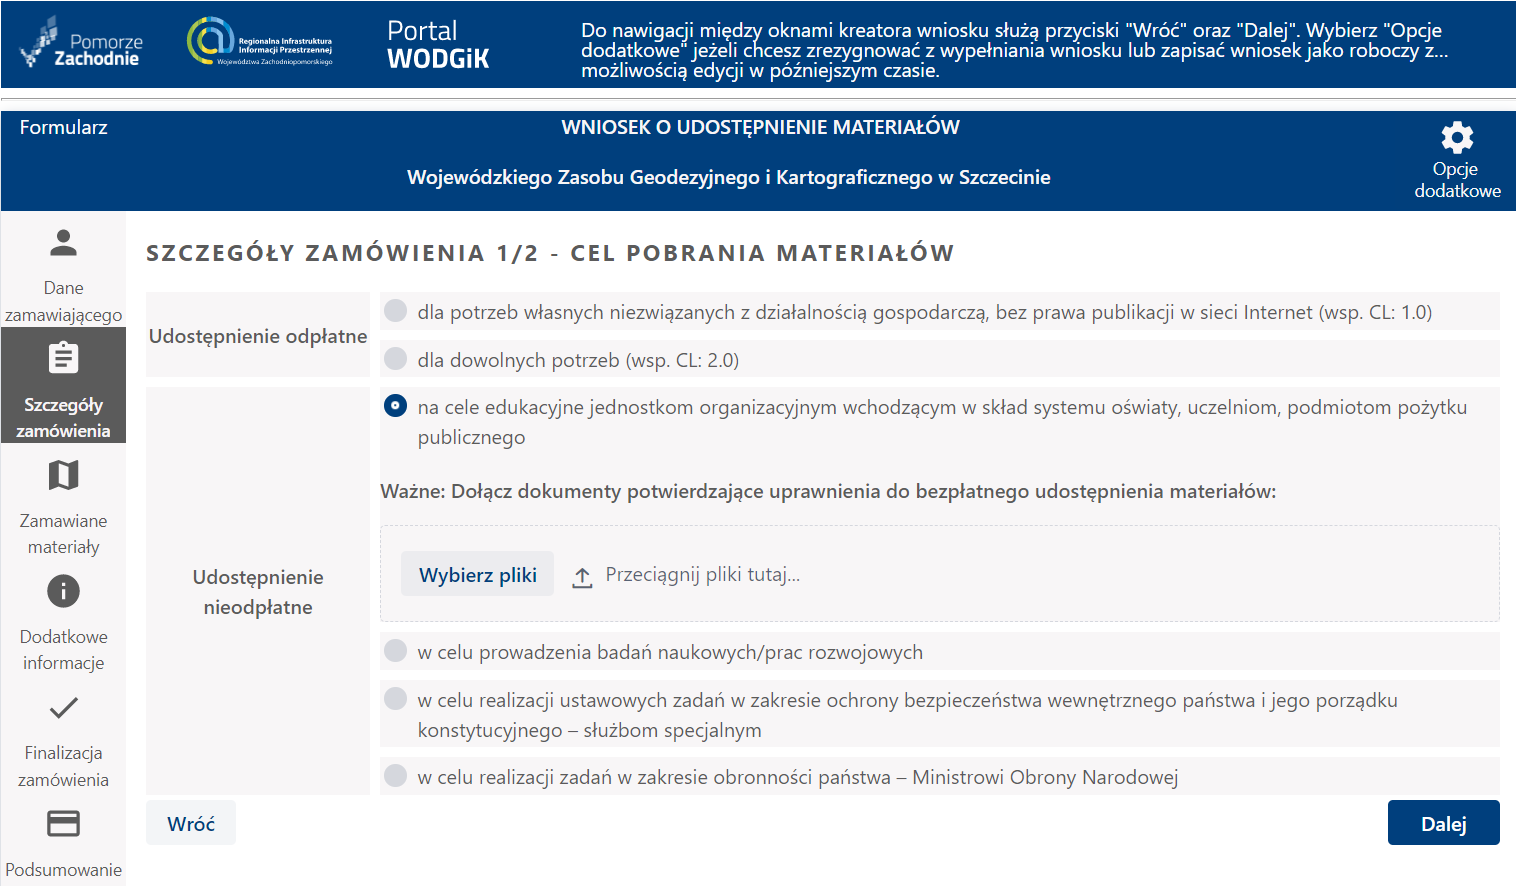Click the Dane zamawiającego person icon

click(x=63, y=241)
